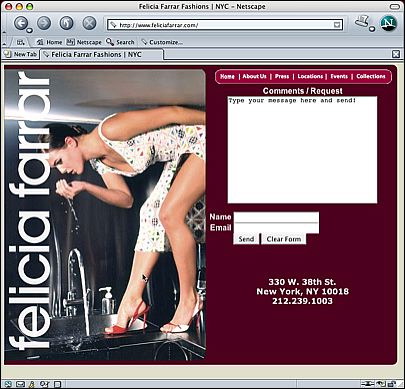405x389 pixels.
Task: Click the security lock icon in status bar
Action: click(x=392, y=384)
